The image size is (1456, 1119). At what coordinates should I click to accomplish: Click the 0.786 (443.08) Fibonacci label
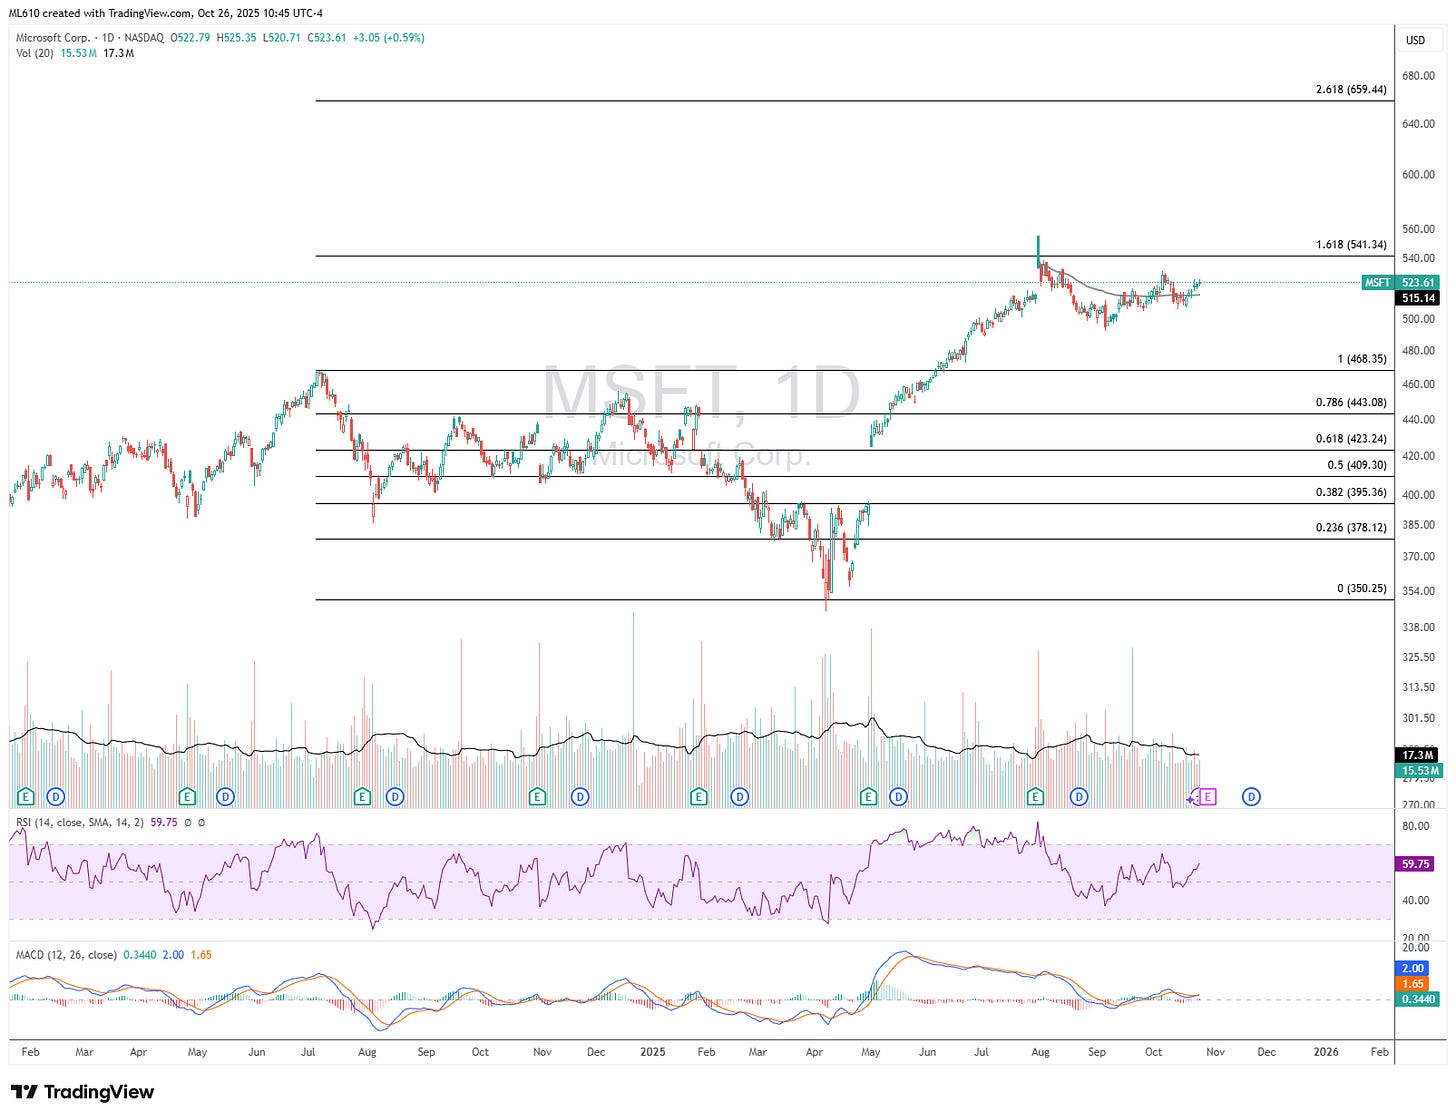tap(1351, 403)
